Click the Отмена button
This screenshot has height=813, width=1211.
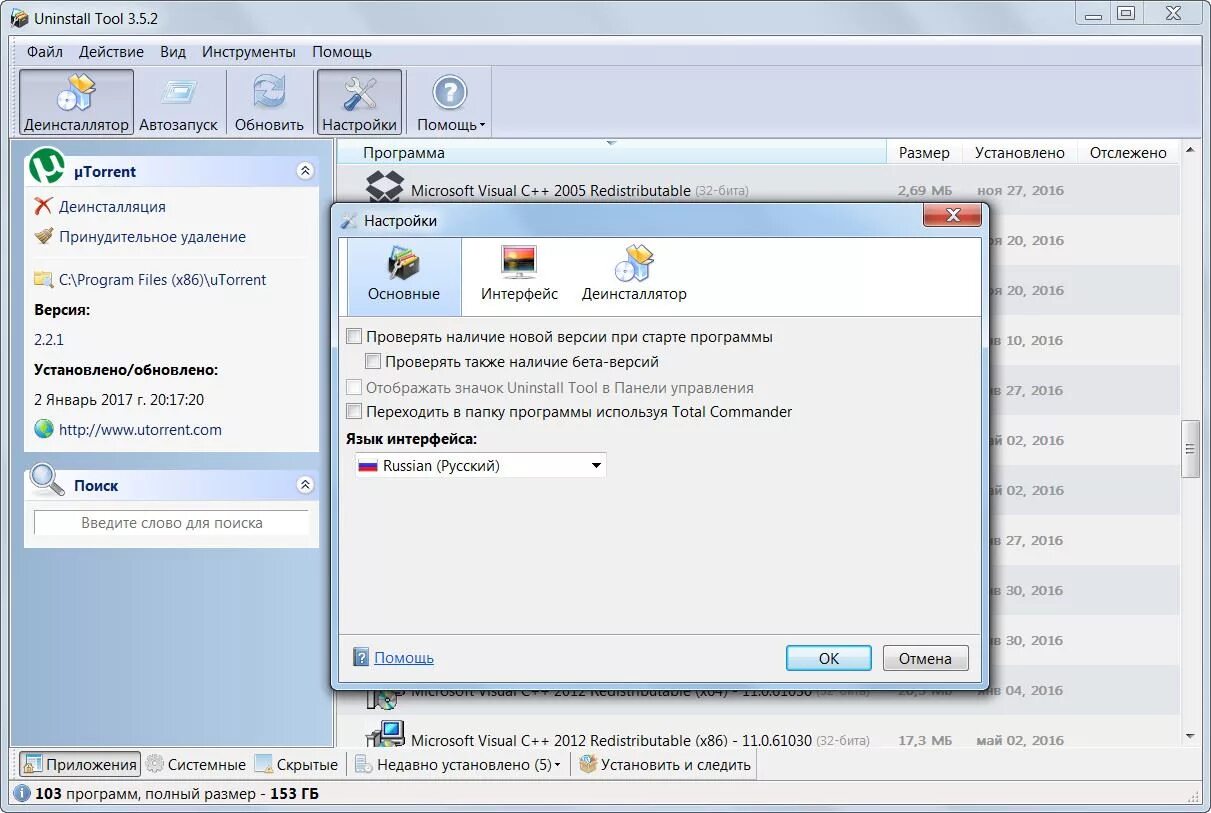[925, 658]
